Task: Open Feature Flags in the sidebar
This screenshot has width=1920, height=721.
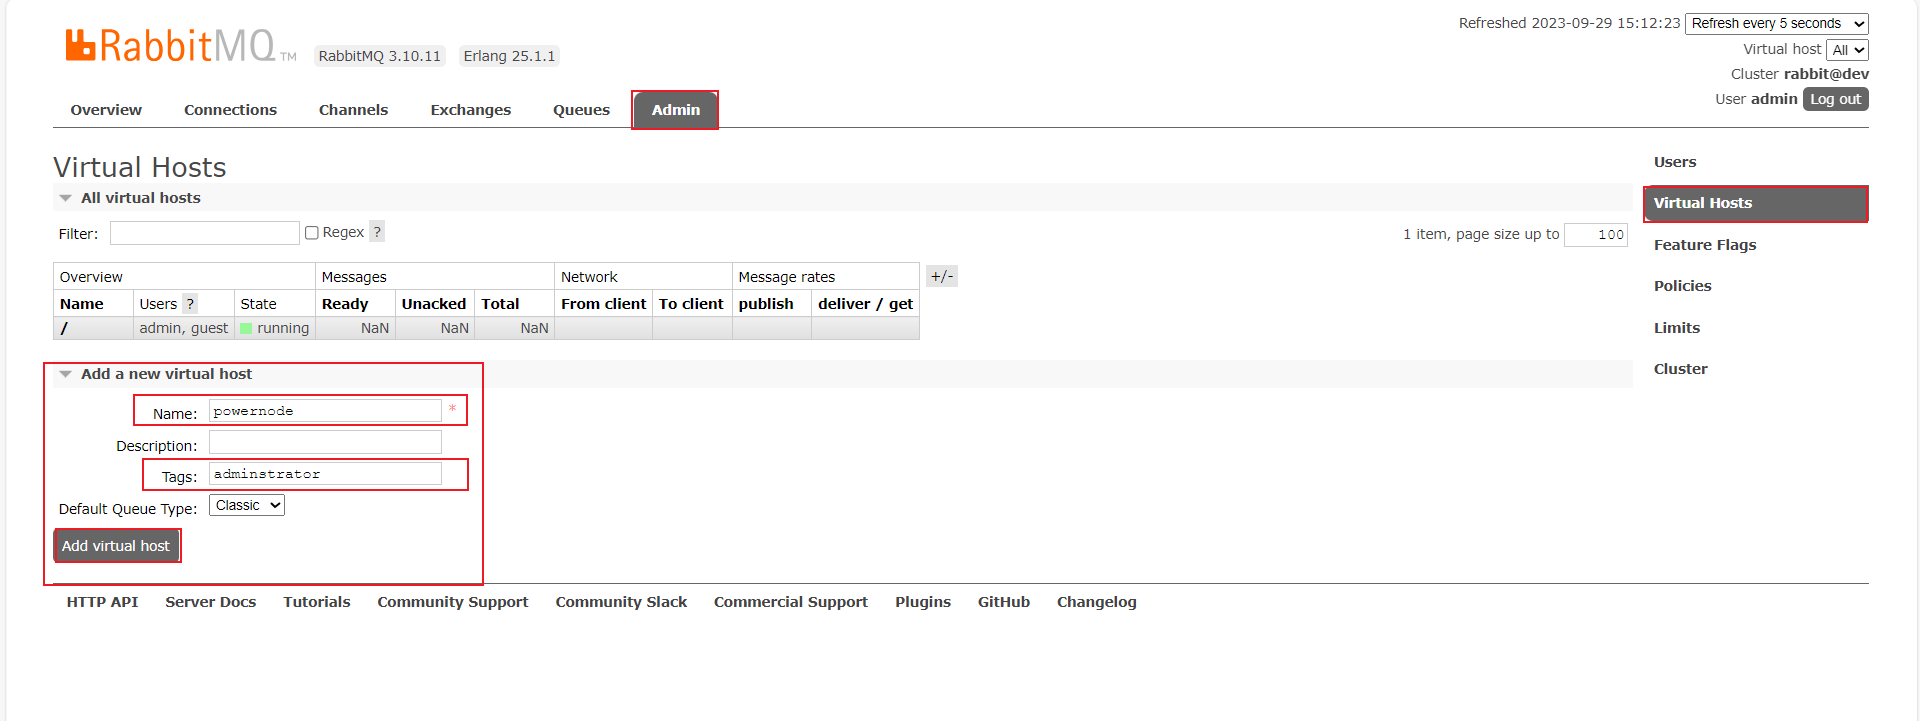Action: tap(1705, 245)
